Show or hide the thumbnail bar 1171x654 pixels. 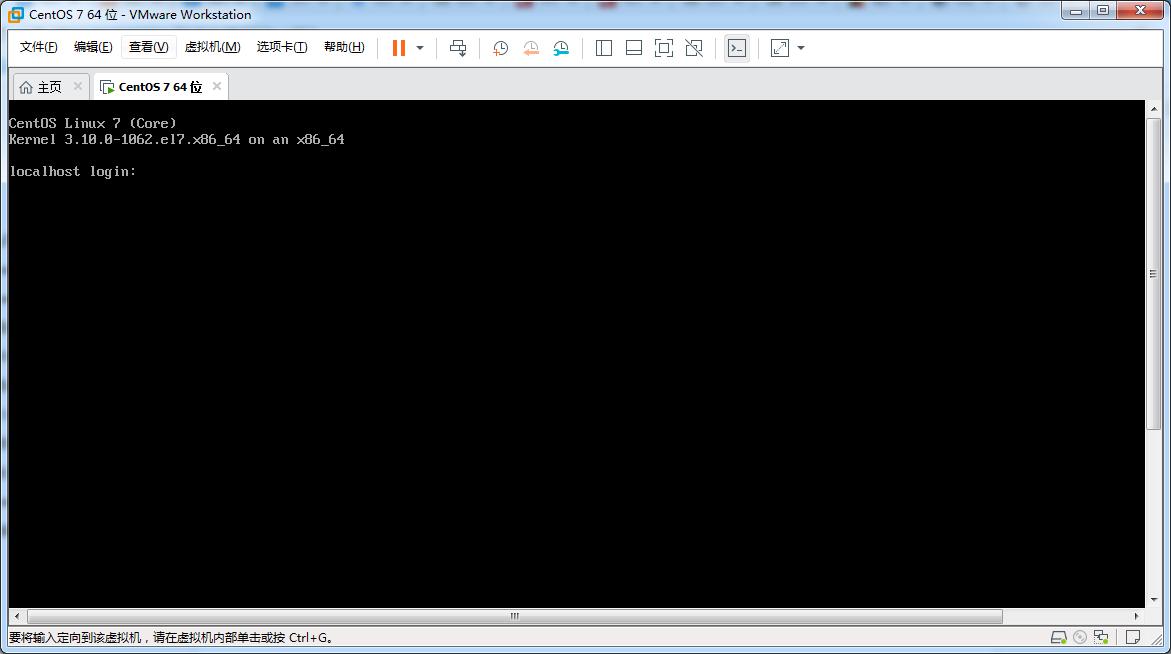633,47
